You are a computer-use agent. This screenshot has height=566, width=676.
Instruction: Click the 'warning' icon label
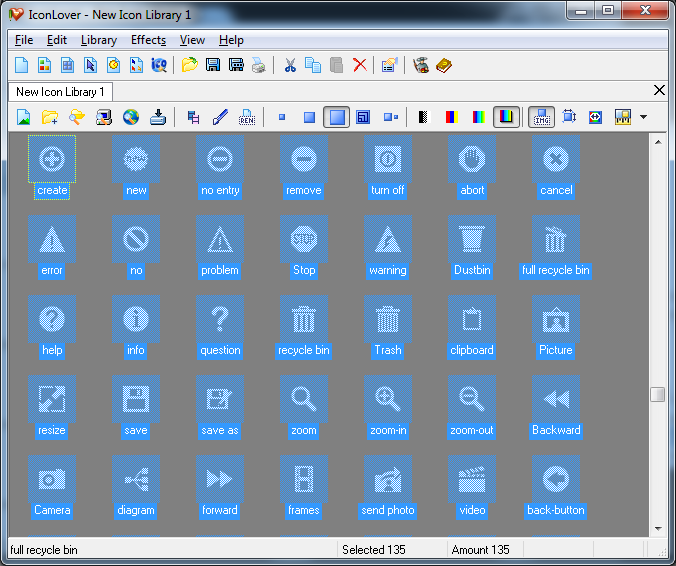click(x=388, y=270)
